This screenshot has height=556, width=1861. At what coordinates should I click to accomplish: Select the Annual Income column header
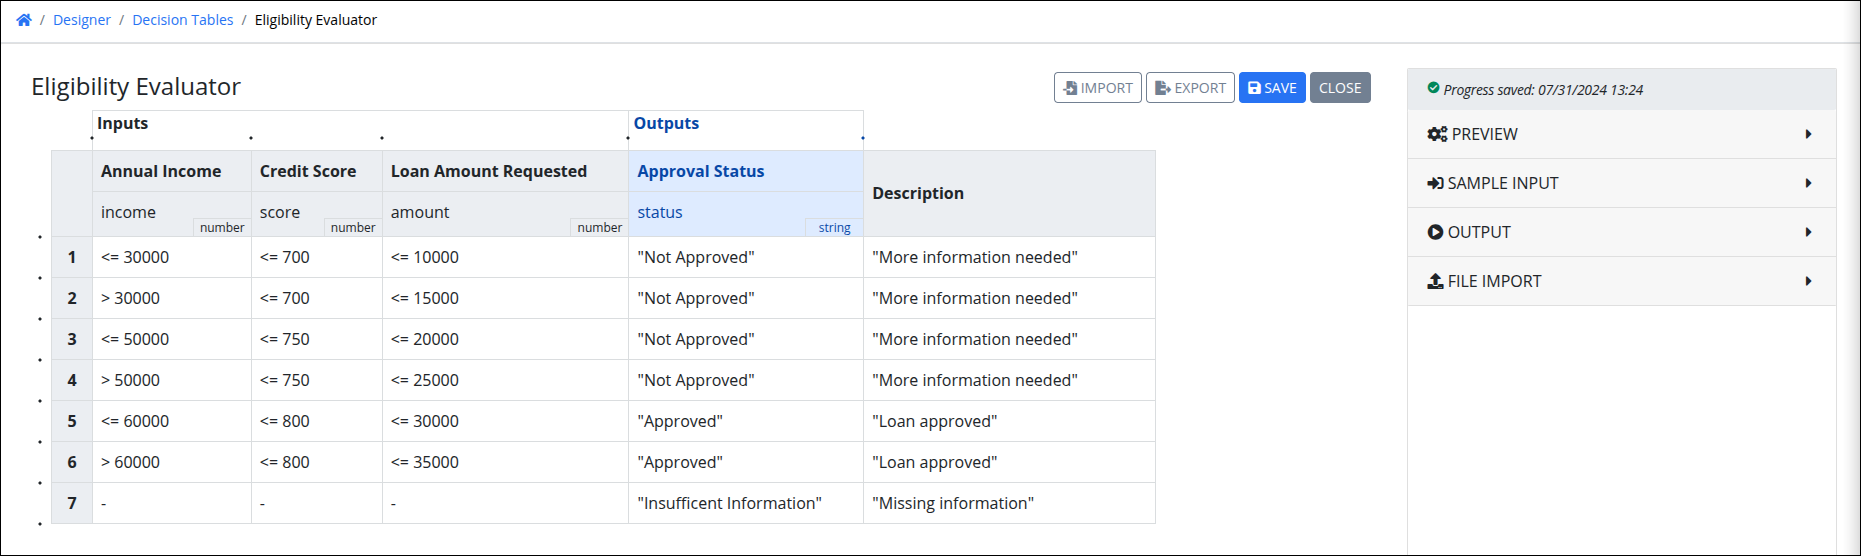click(171, 171)
